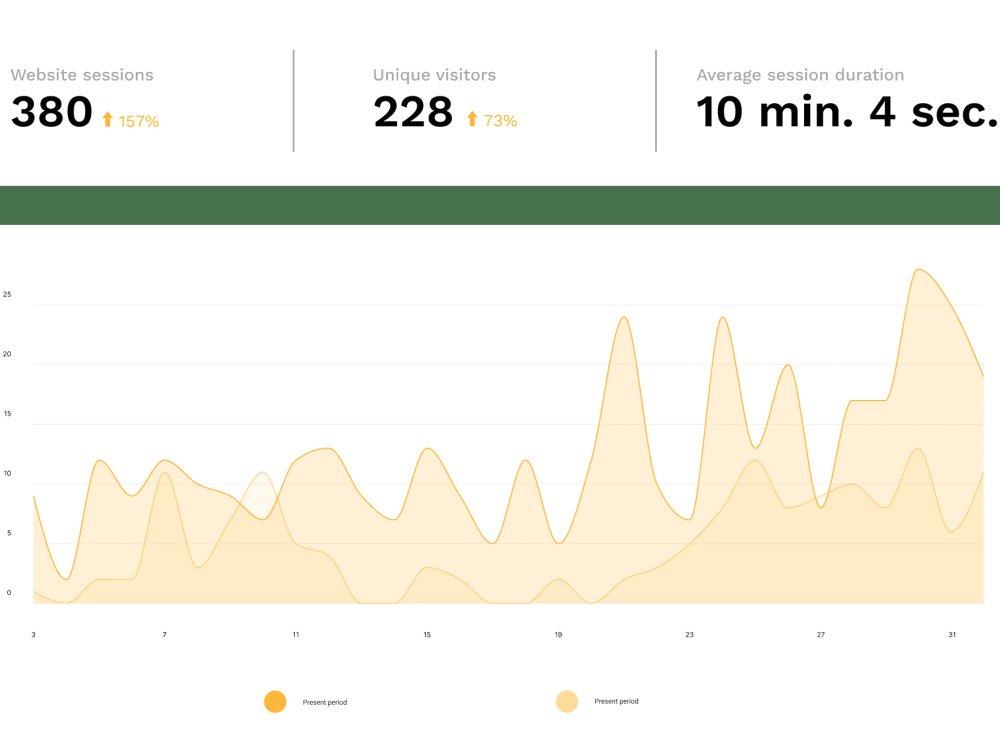Click the 380 sessions value
The width and height of the screenshot is (1000, 750).
[x=52, y=112]
